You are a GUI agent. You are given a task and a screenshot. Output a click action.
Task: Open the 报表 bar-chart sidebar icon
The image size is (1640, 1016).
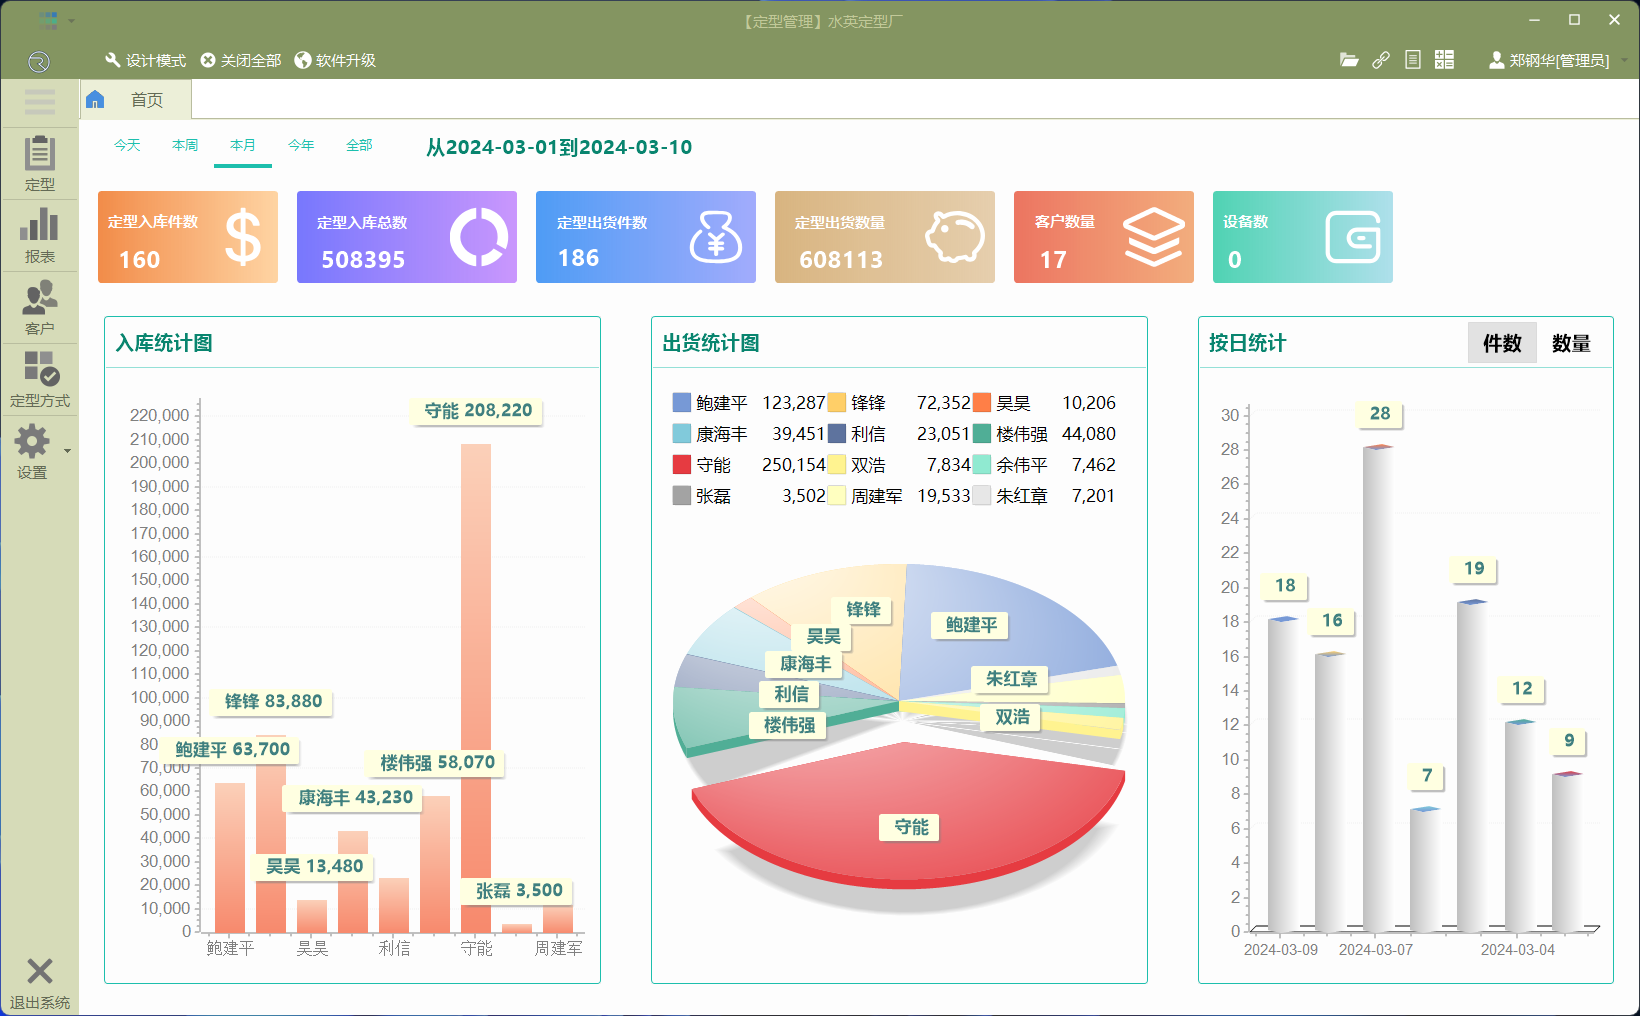pos(39,236)
